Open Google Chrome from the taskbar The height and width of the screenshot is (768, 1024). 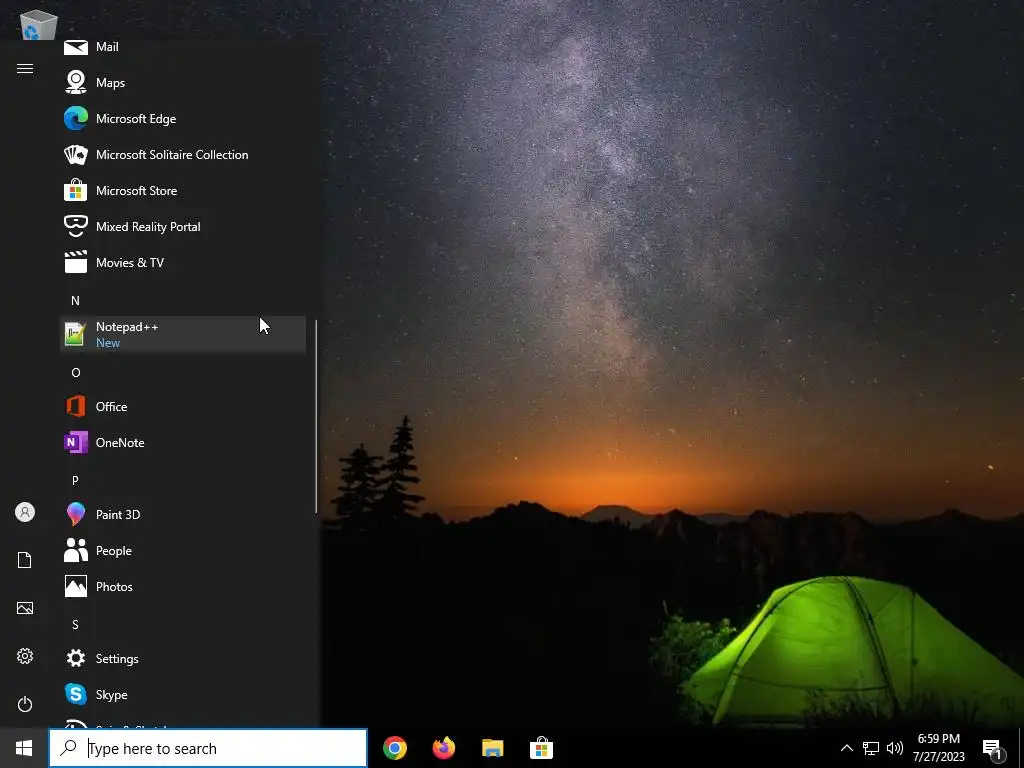pos(395,748)
